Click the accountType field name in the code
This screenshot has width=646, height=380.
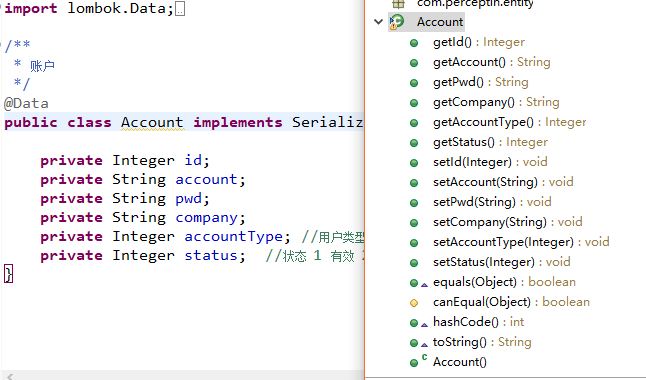click(x=233, y=237)
